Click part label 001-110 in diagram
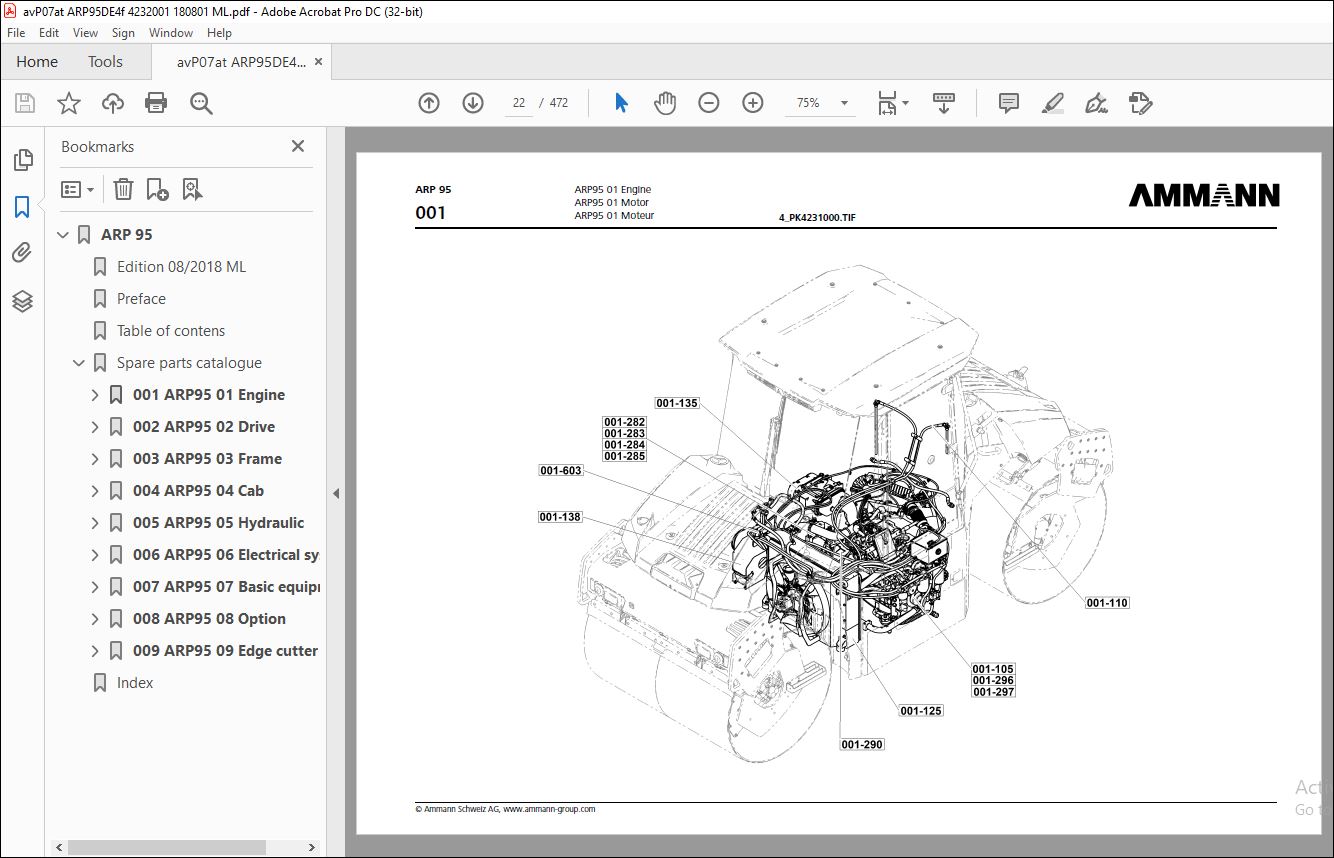This screenshot has width=1334, height=858. [x=1107, y=603]
